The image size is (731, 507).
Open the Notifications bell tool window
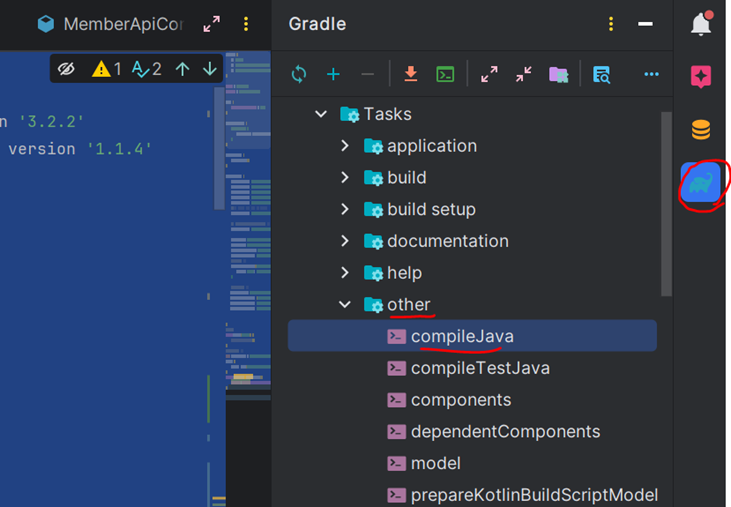701,23
